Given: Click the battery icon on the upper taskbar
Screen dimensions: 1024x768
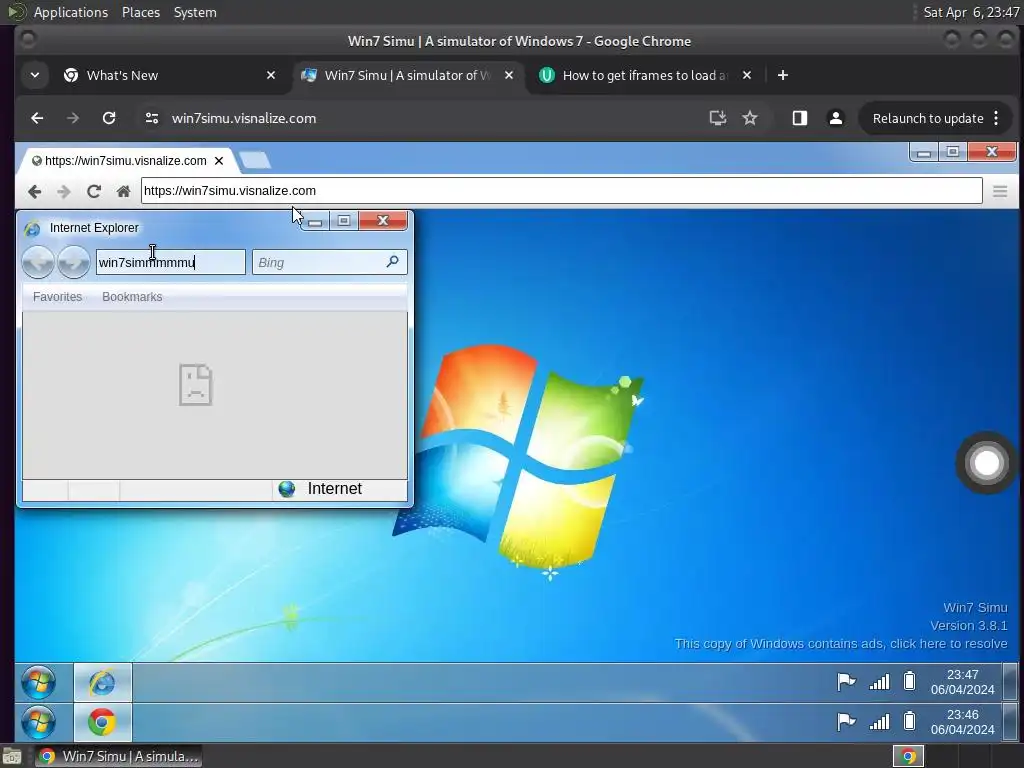Looking at the screenshot, I should 910,681.
